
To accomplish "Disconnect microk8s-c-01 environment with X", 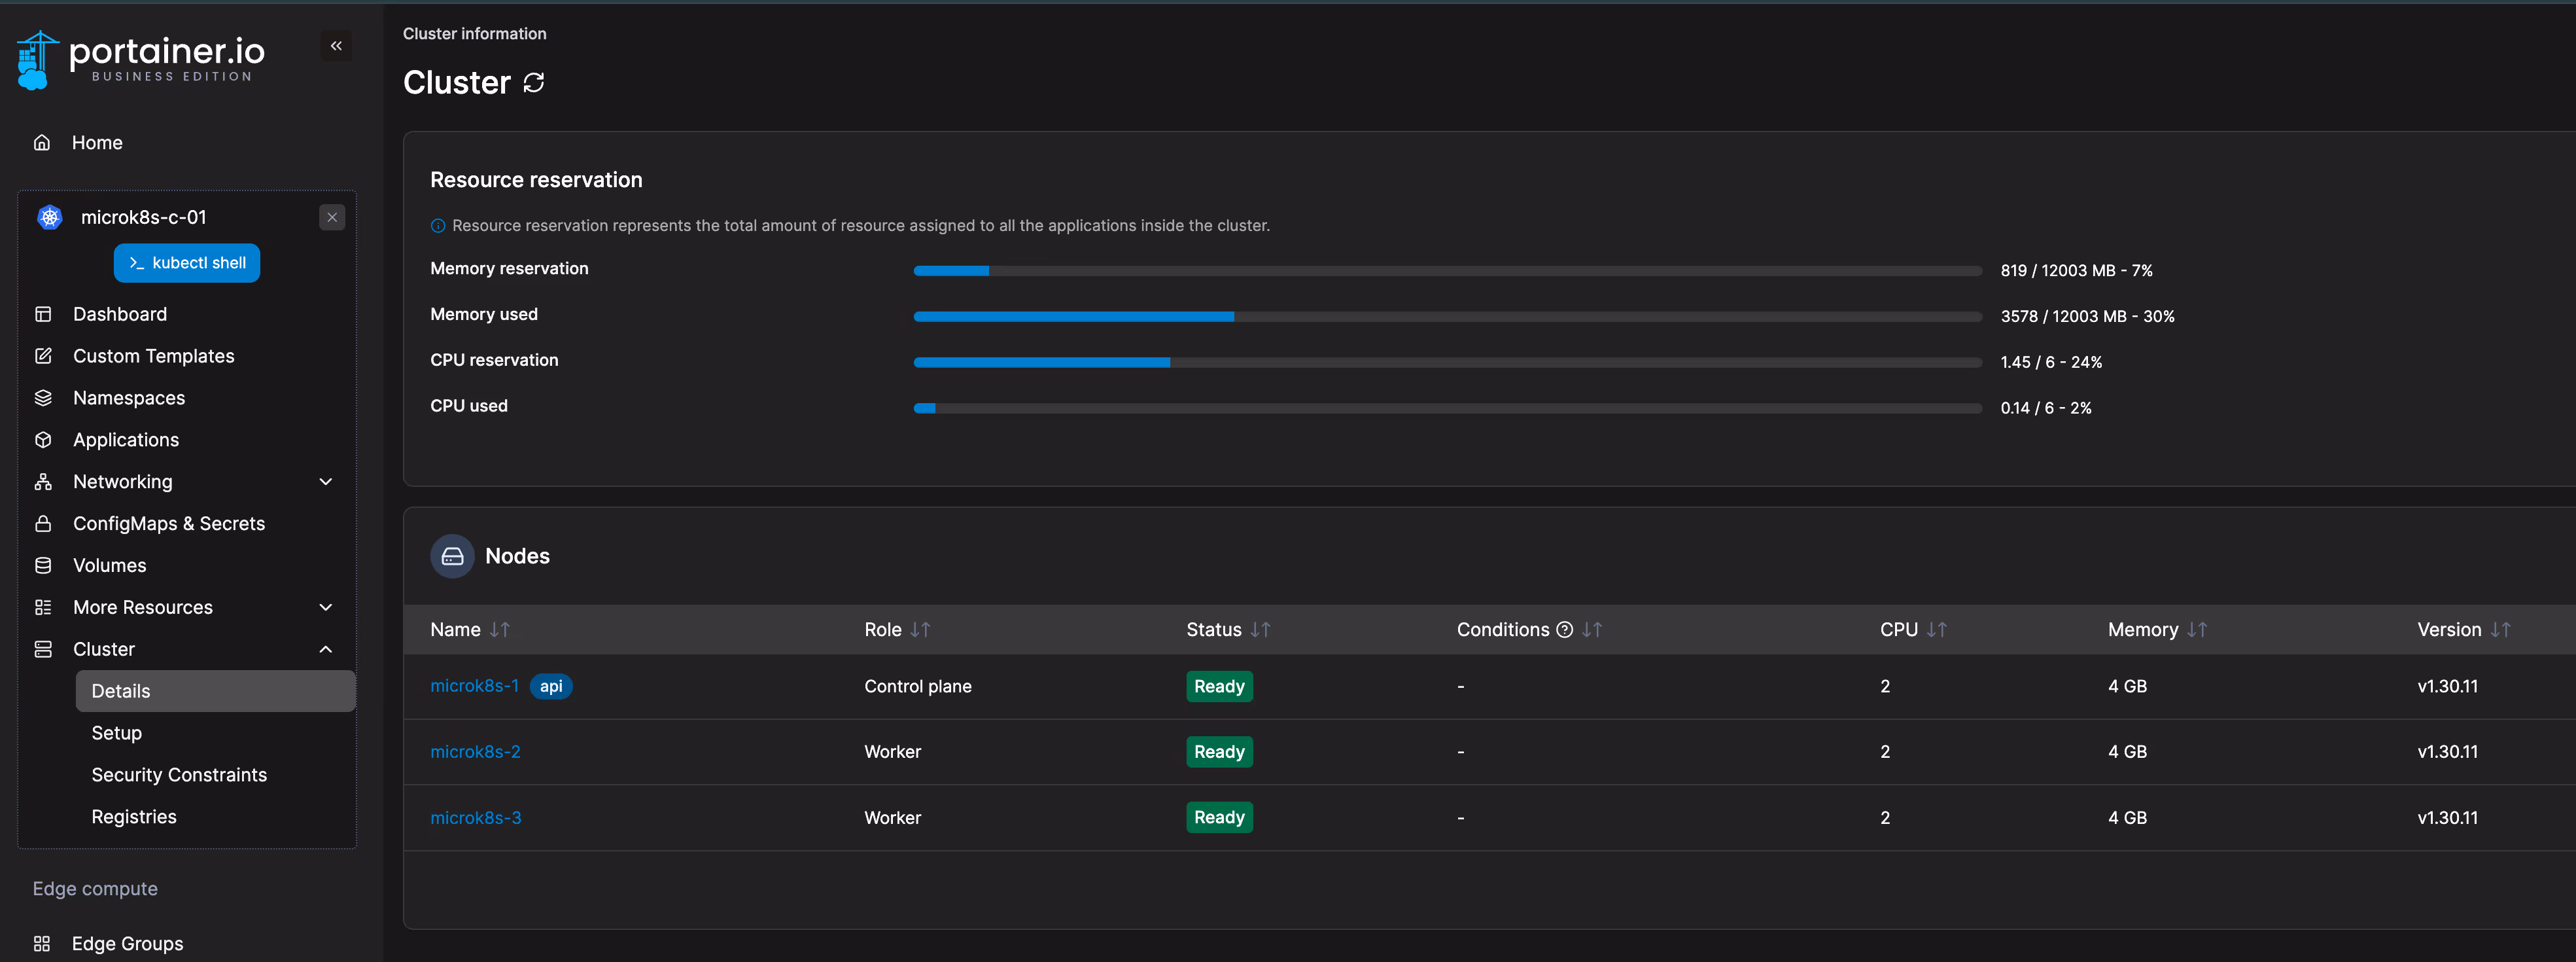I will tap(332, 217).
